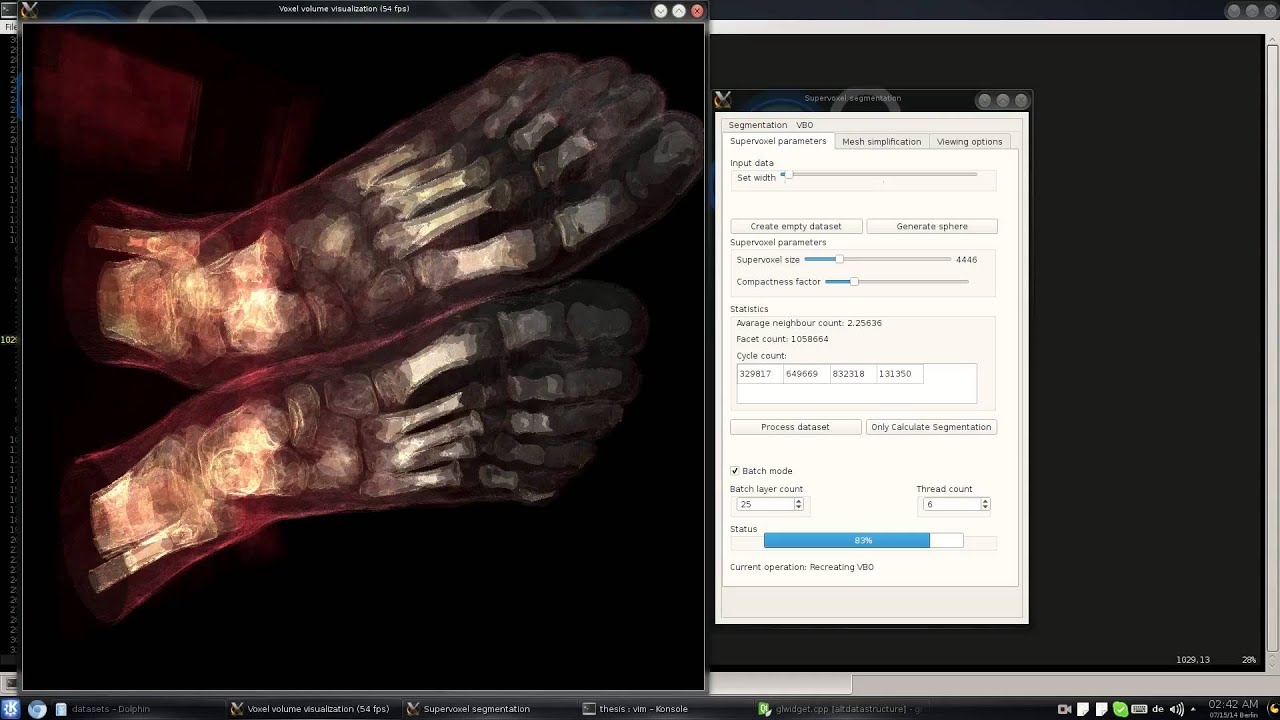Click Only Calculate Segmentation button
This screenshot has width=1280, height=720.
coord(931,427)
